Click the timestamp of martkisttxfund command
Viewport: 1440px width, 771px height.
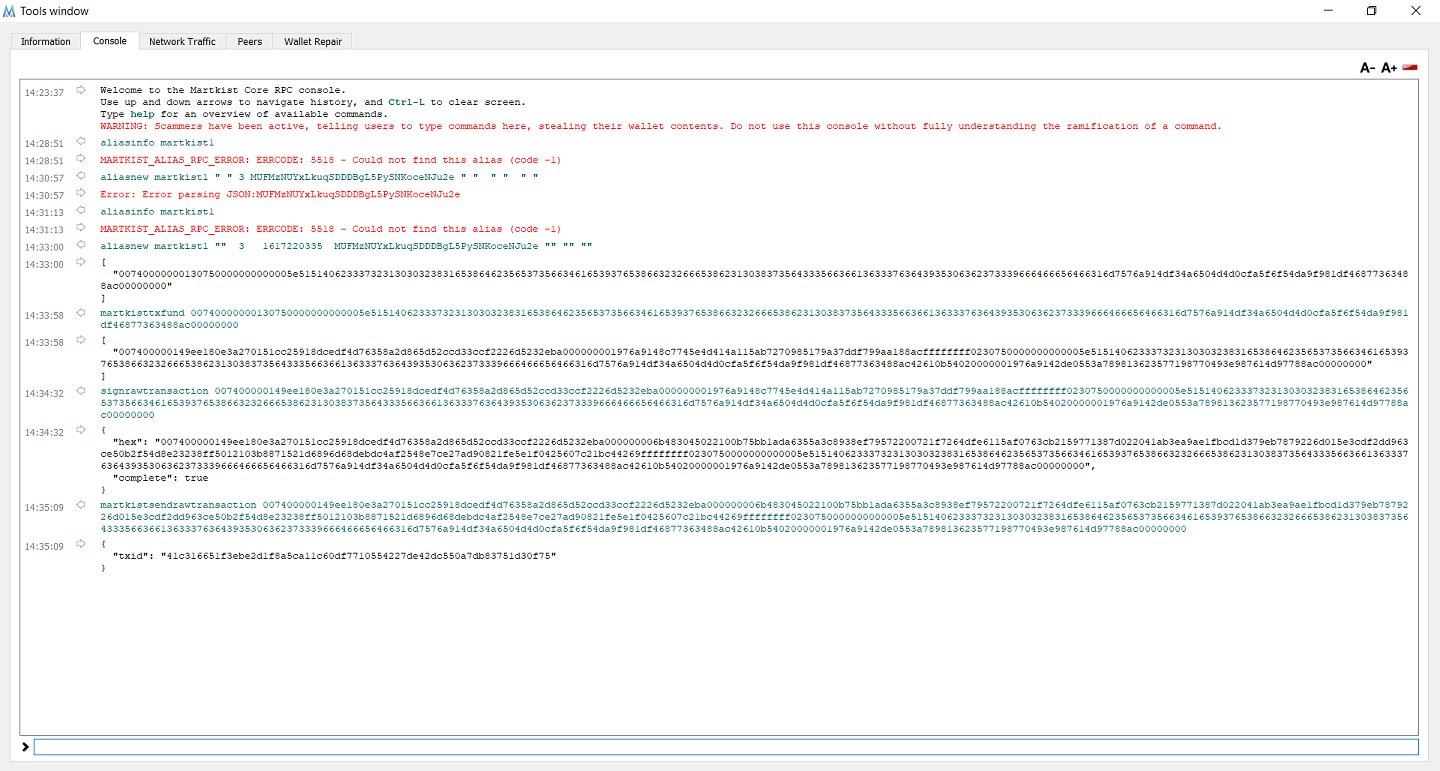(44, 315)
